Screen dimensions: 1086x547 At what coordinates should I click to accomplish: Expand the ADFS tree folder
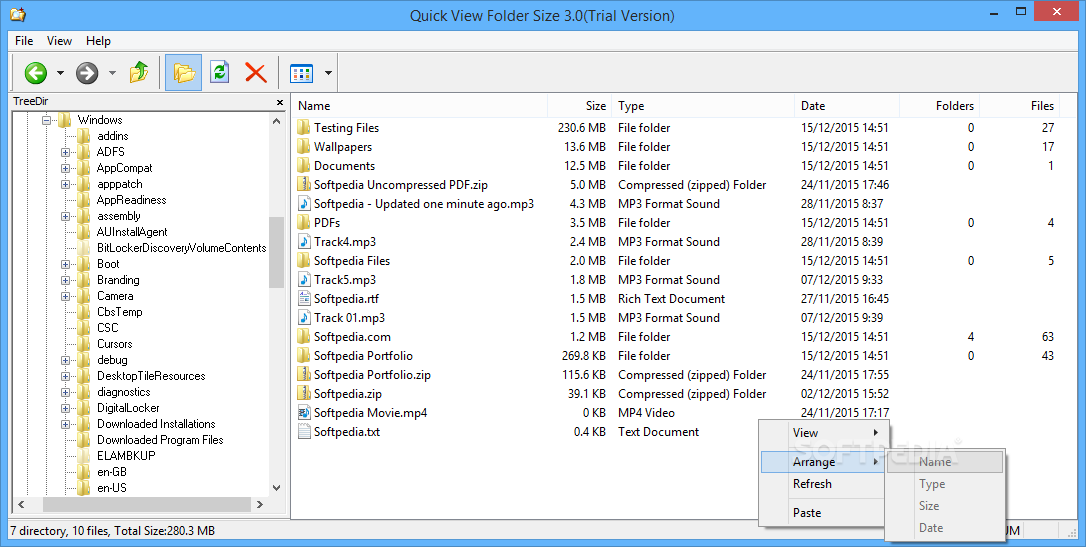pyautogui.click(x=66, y=152)
